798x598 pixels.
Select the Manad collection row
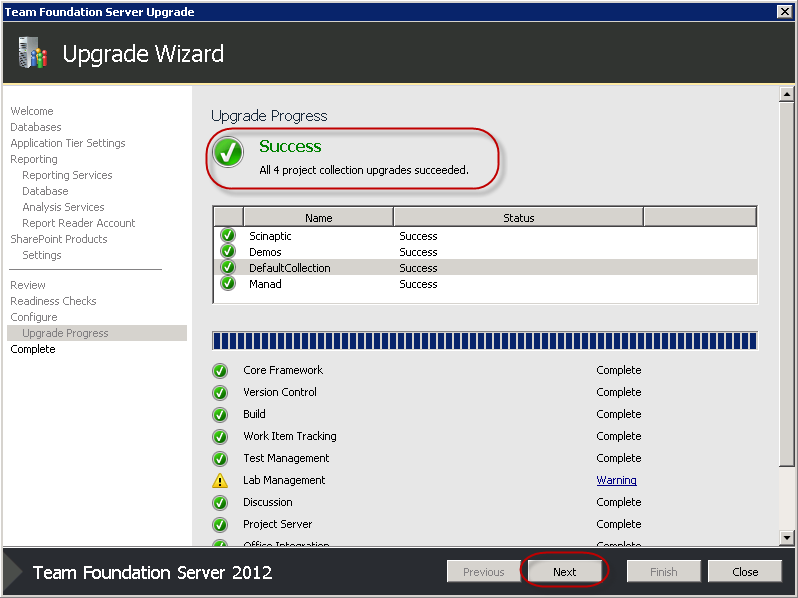pyautogui.click(x=485, y=284)
